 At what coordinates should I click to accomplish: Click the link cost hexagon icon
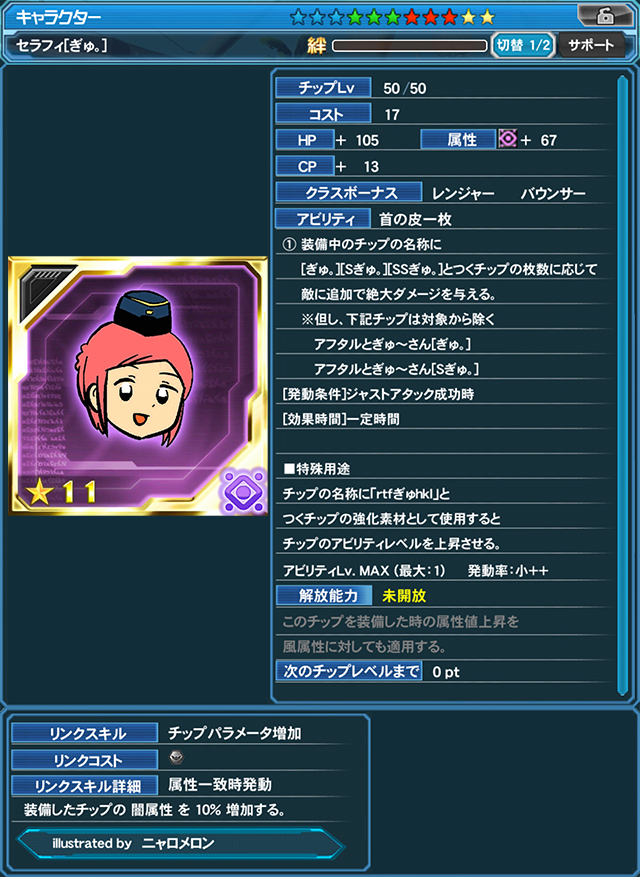point(176,758)
